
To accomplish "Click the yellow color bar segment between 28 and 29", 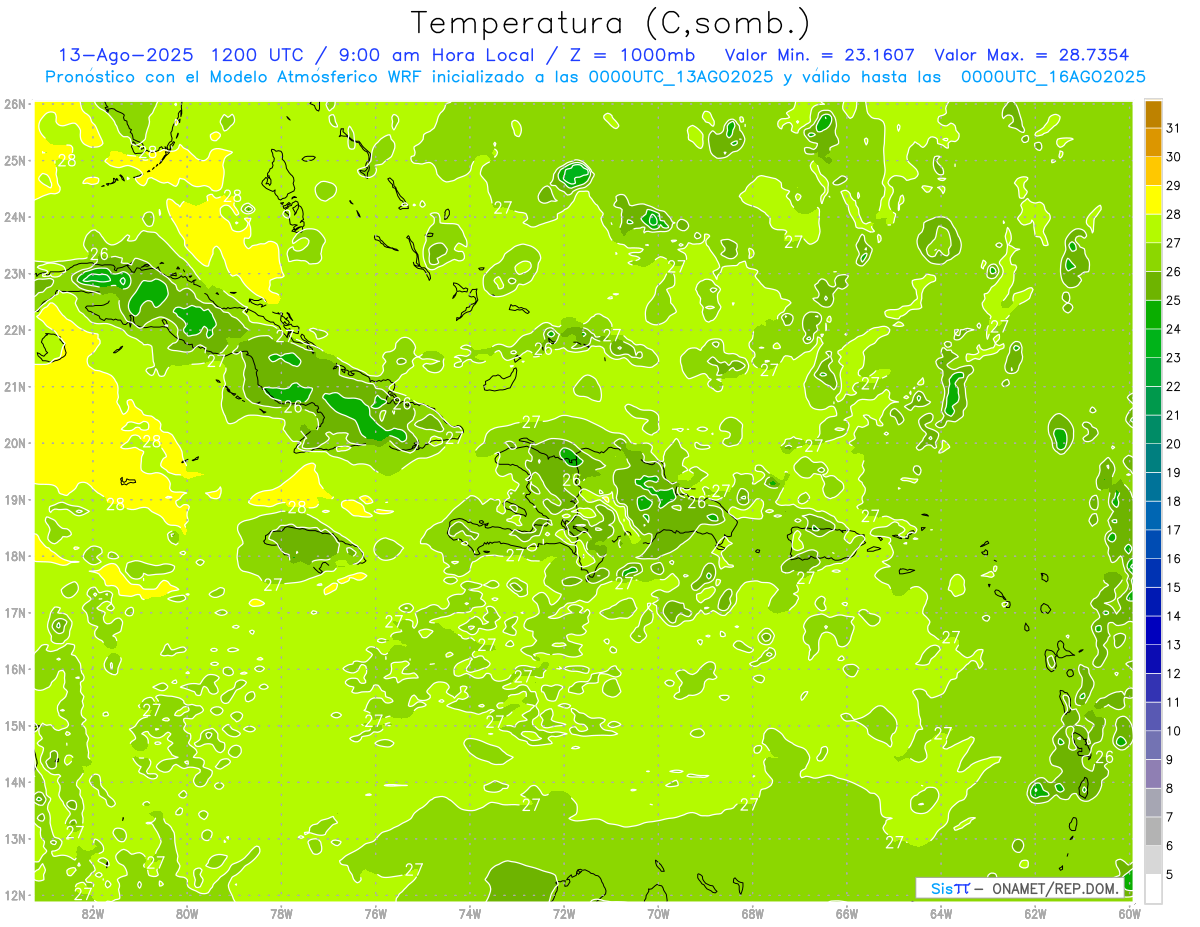I will [1153, 200].
